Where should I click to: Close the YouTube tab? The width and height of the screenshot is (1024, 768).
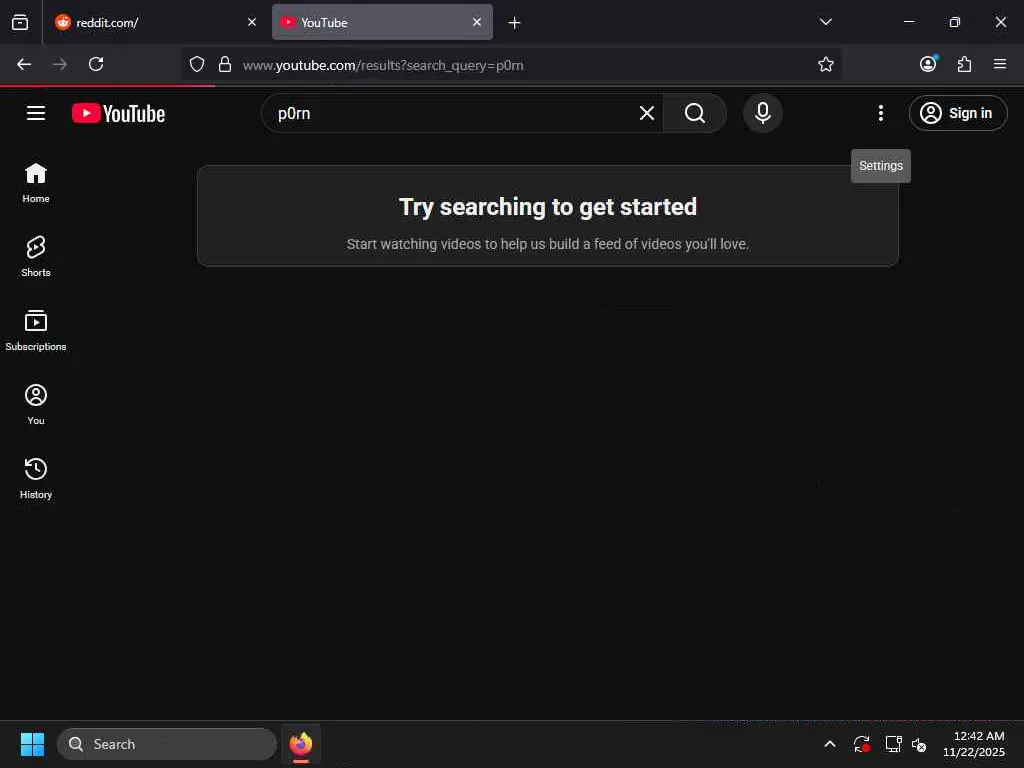coord(477,22)
